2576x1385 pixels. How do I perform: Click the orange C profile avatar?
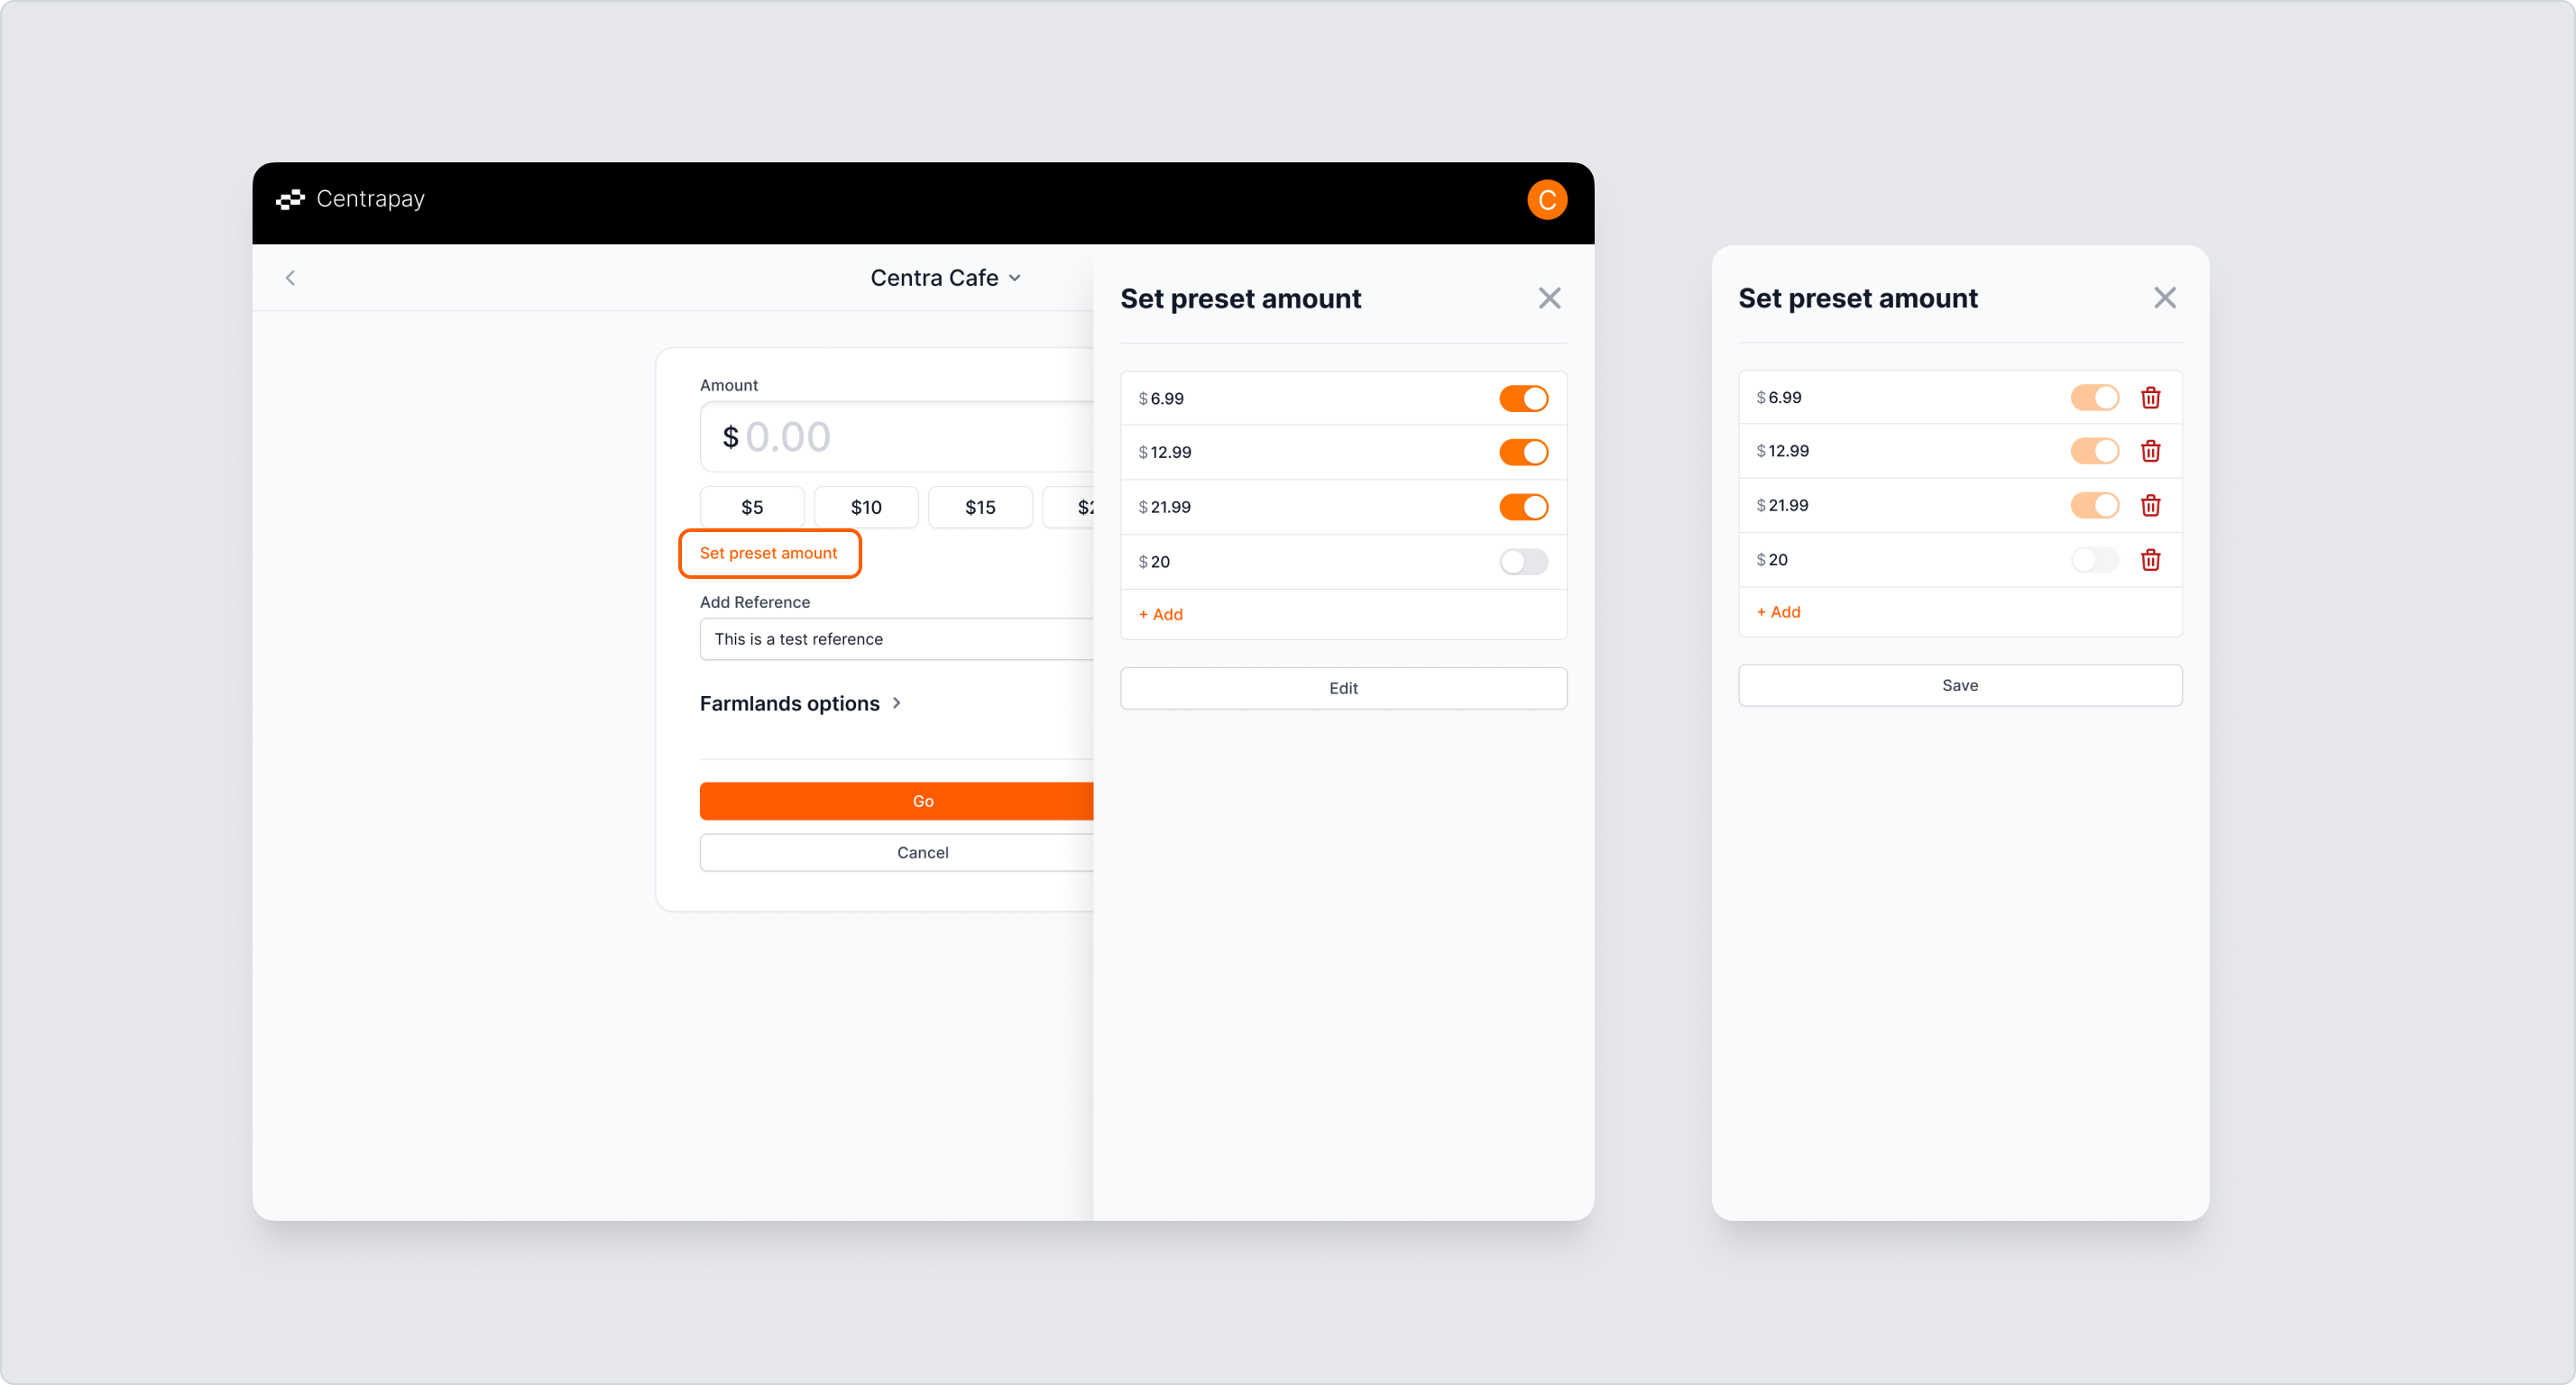pyautogui.click(x=1546, y=199)
